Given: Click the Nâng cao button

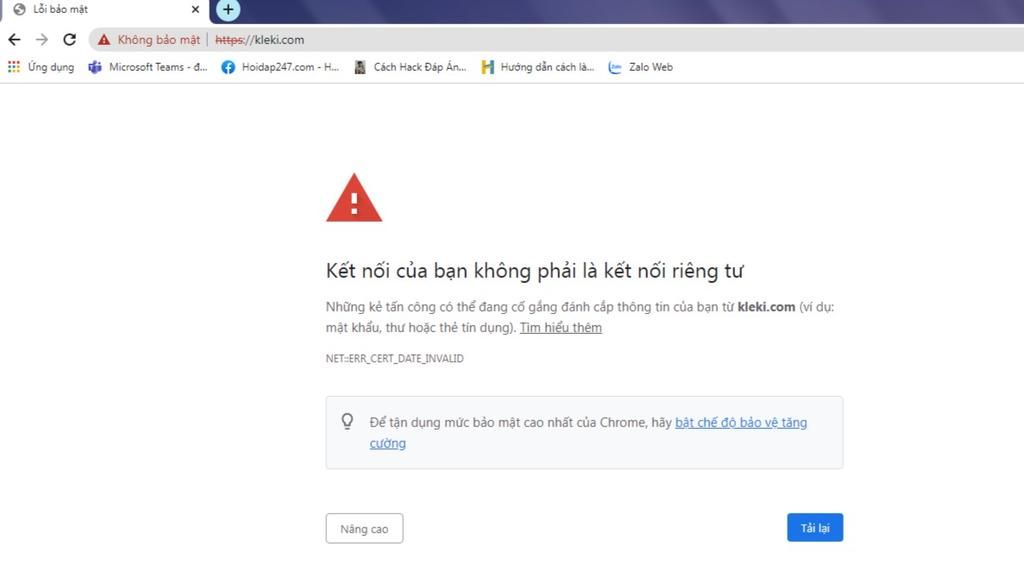Looking at the screenshot, I should 364,528.
